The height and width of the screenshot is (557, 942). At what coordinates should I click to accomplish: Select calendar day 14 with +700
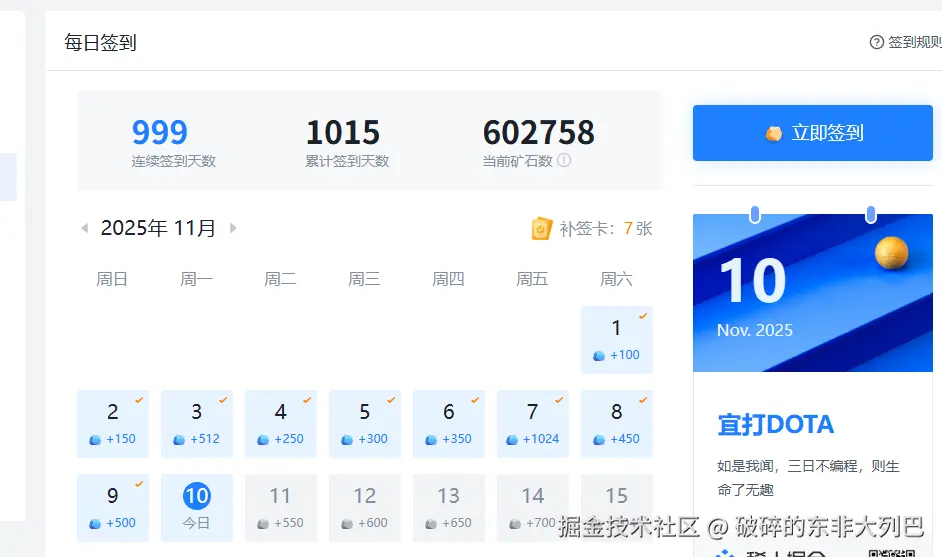coord(533,508)
